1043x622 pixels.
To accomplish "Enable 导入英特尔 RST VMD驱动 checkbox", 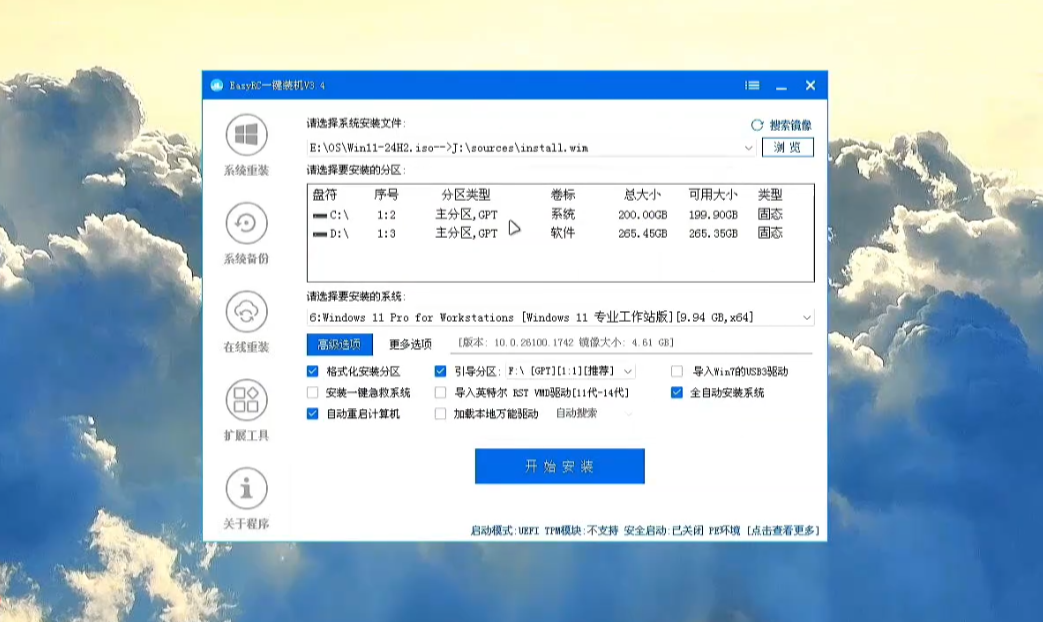I will tap(440, 392).
